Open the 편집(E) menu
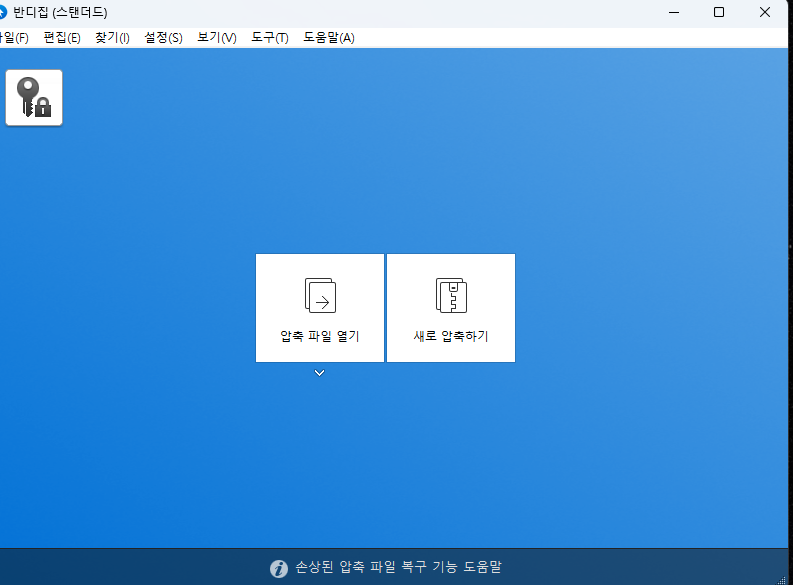 point(62,38)
